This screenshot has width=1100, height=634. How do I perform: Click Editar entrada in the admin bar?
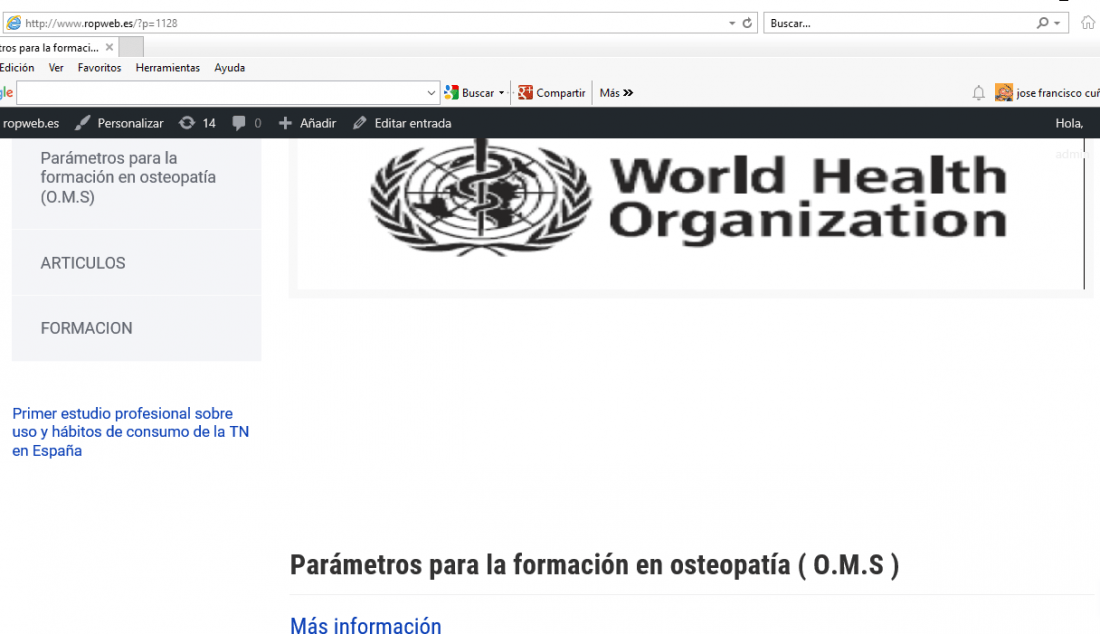point(402,123)
